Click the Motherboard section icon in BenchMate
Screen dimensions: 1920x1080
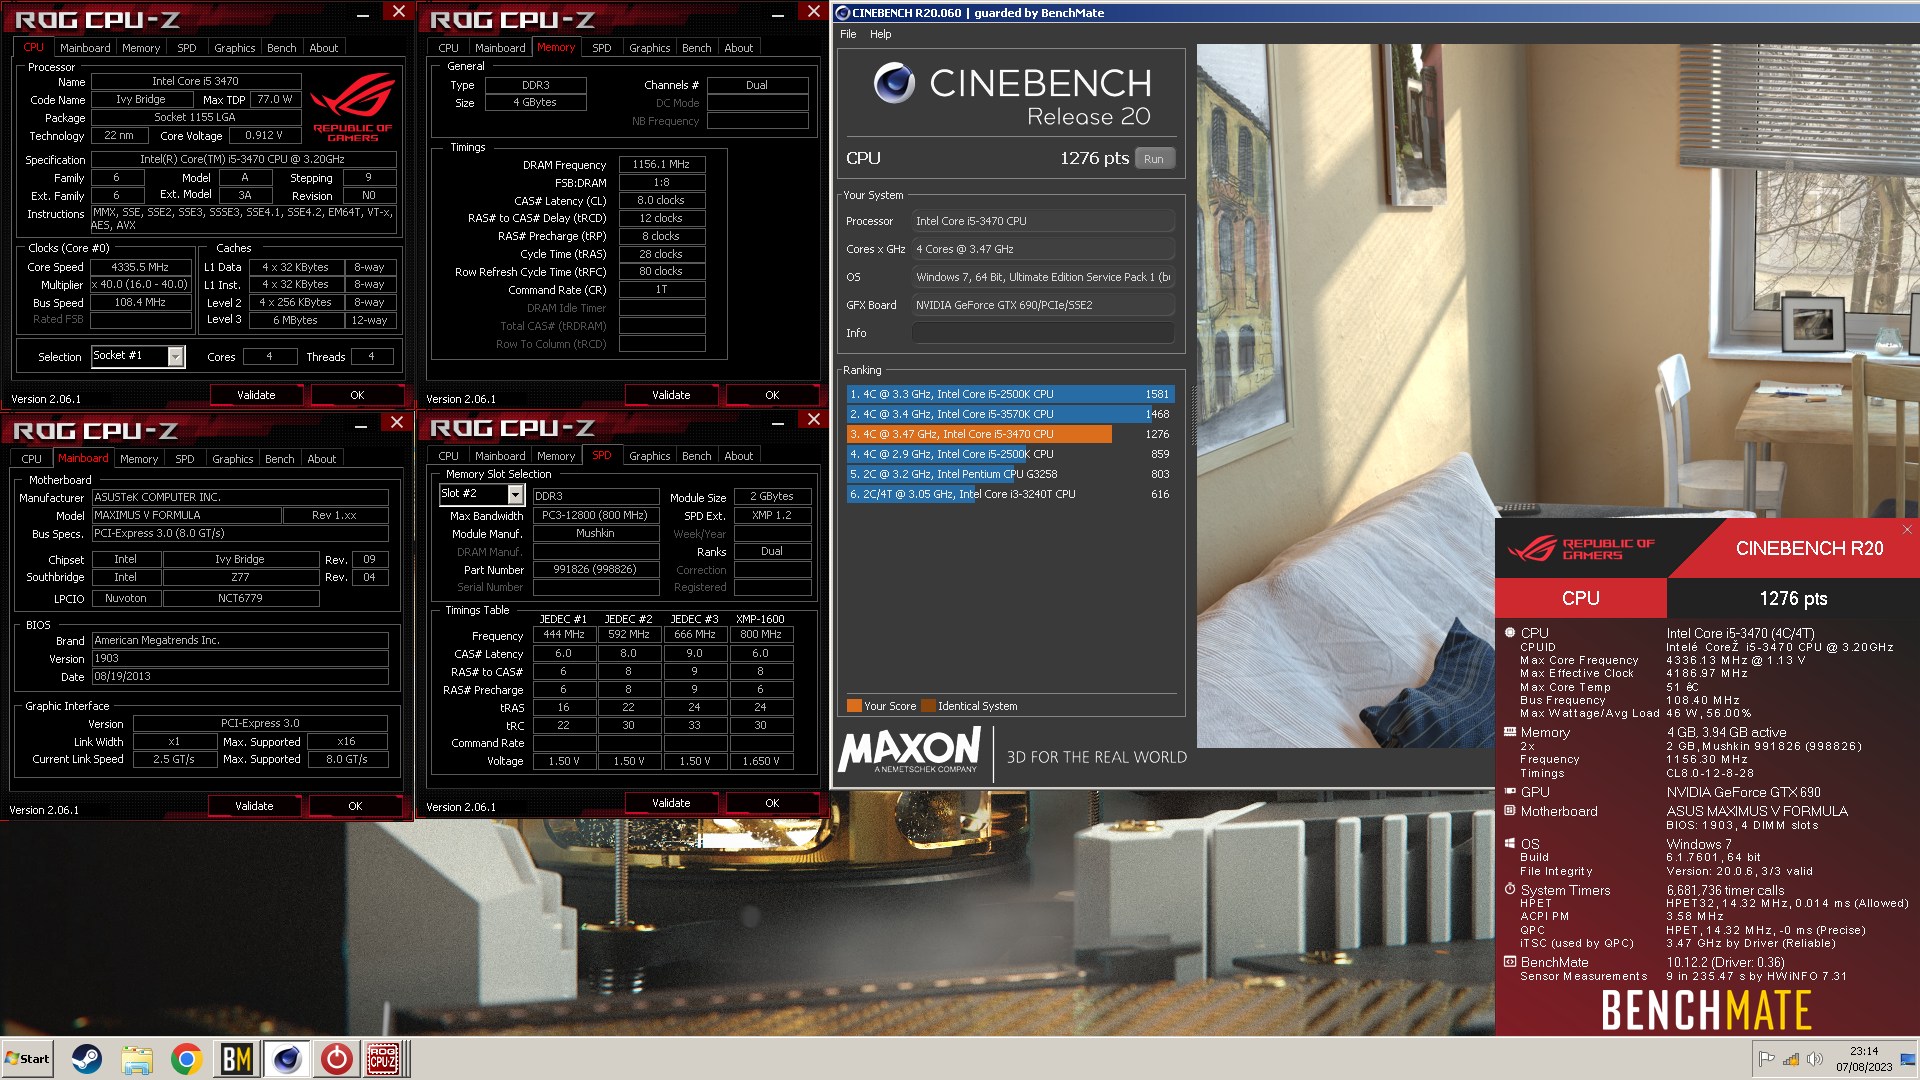[x=1510, y=811]
